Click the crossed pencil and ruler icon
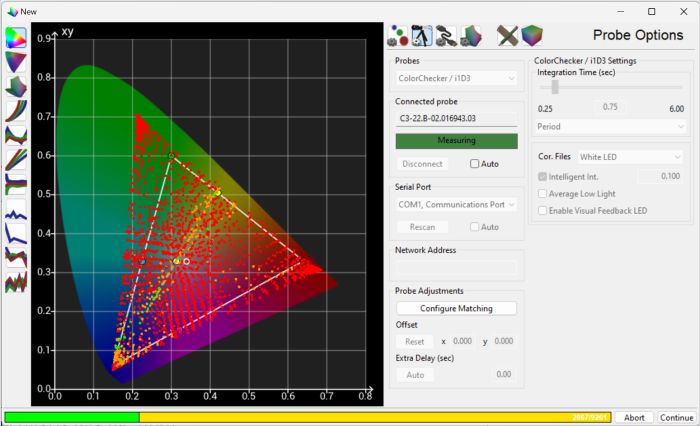Viewport: 700px width, 426px height. point(508,36)
